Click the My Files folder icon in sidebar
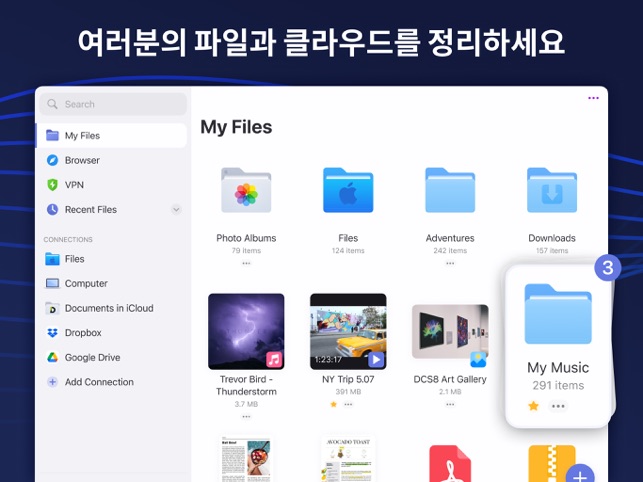This screenshot has height=482, width=643. [x=52, y=135]
